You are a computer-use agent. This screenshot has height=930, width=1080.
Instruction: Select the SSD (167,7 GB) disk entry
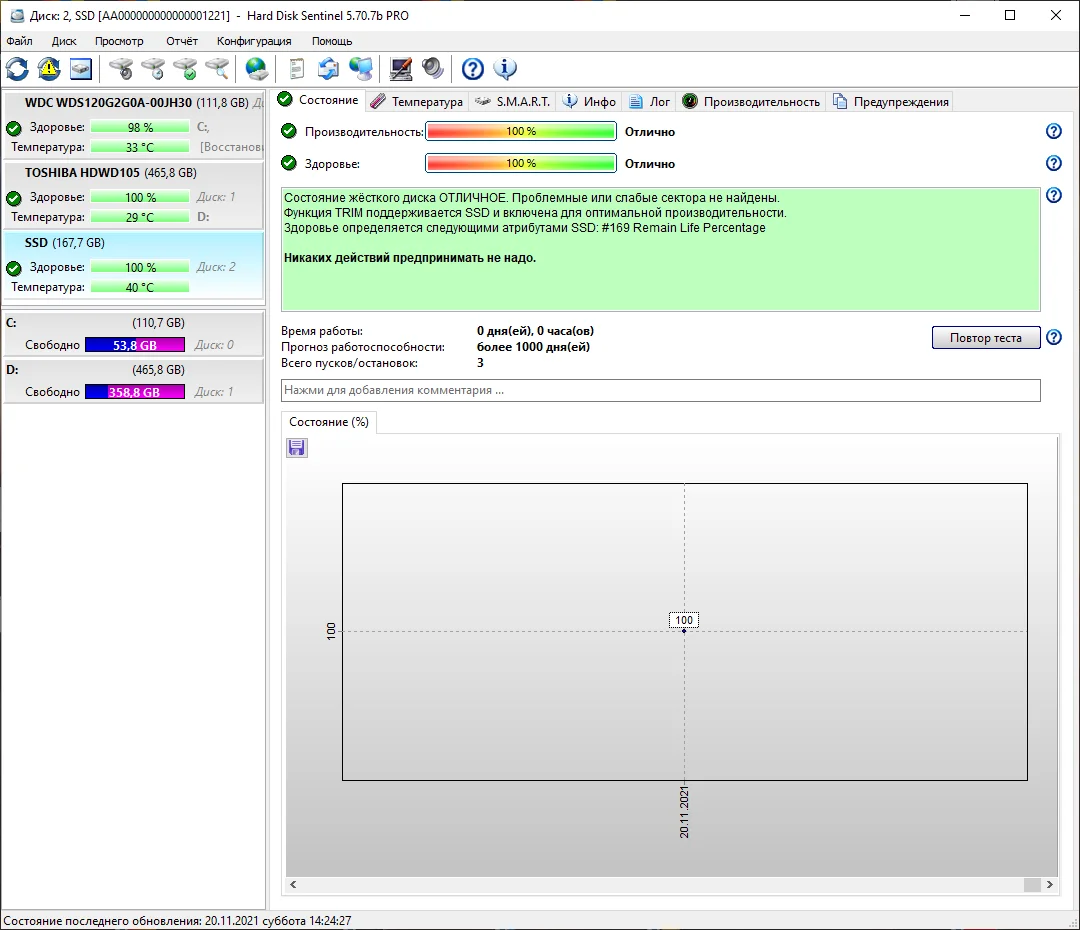pyautogui.click(x=134, y=265)
